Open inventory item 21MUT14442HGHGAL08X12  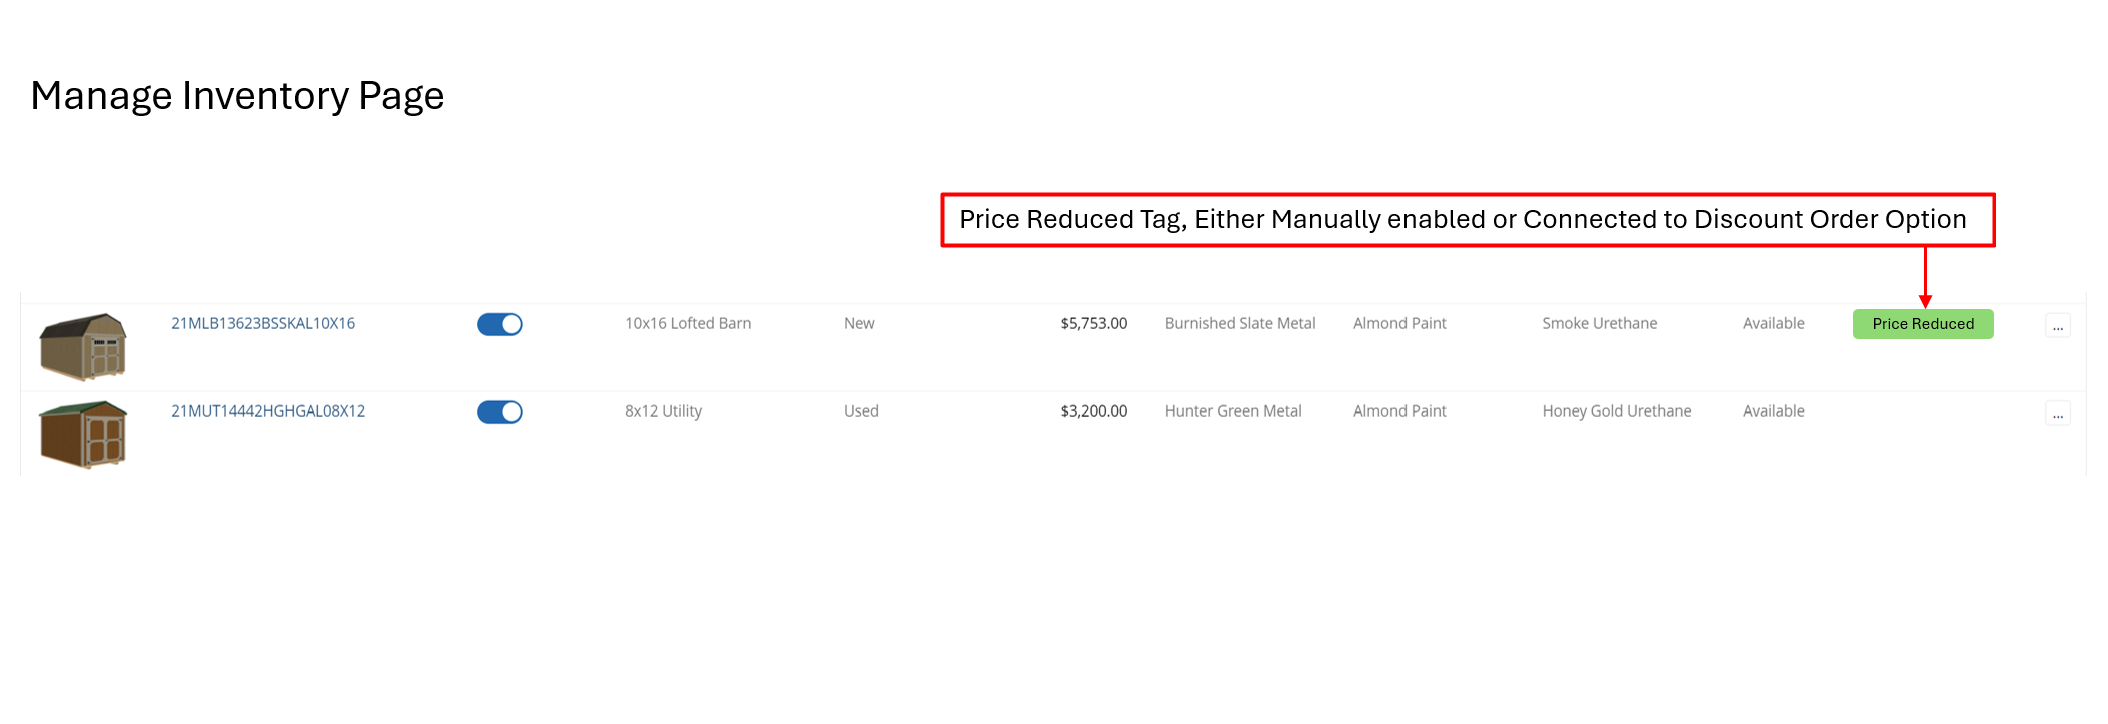coord(268,412)
